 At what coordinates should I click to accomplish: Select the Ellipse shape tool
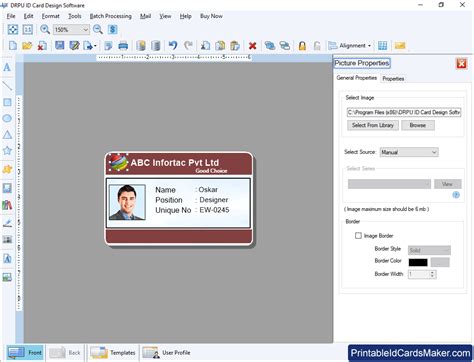[x=7, y=118]
